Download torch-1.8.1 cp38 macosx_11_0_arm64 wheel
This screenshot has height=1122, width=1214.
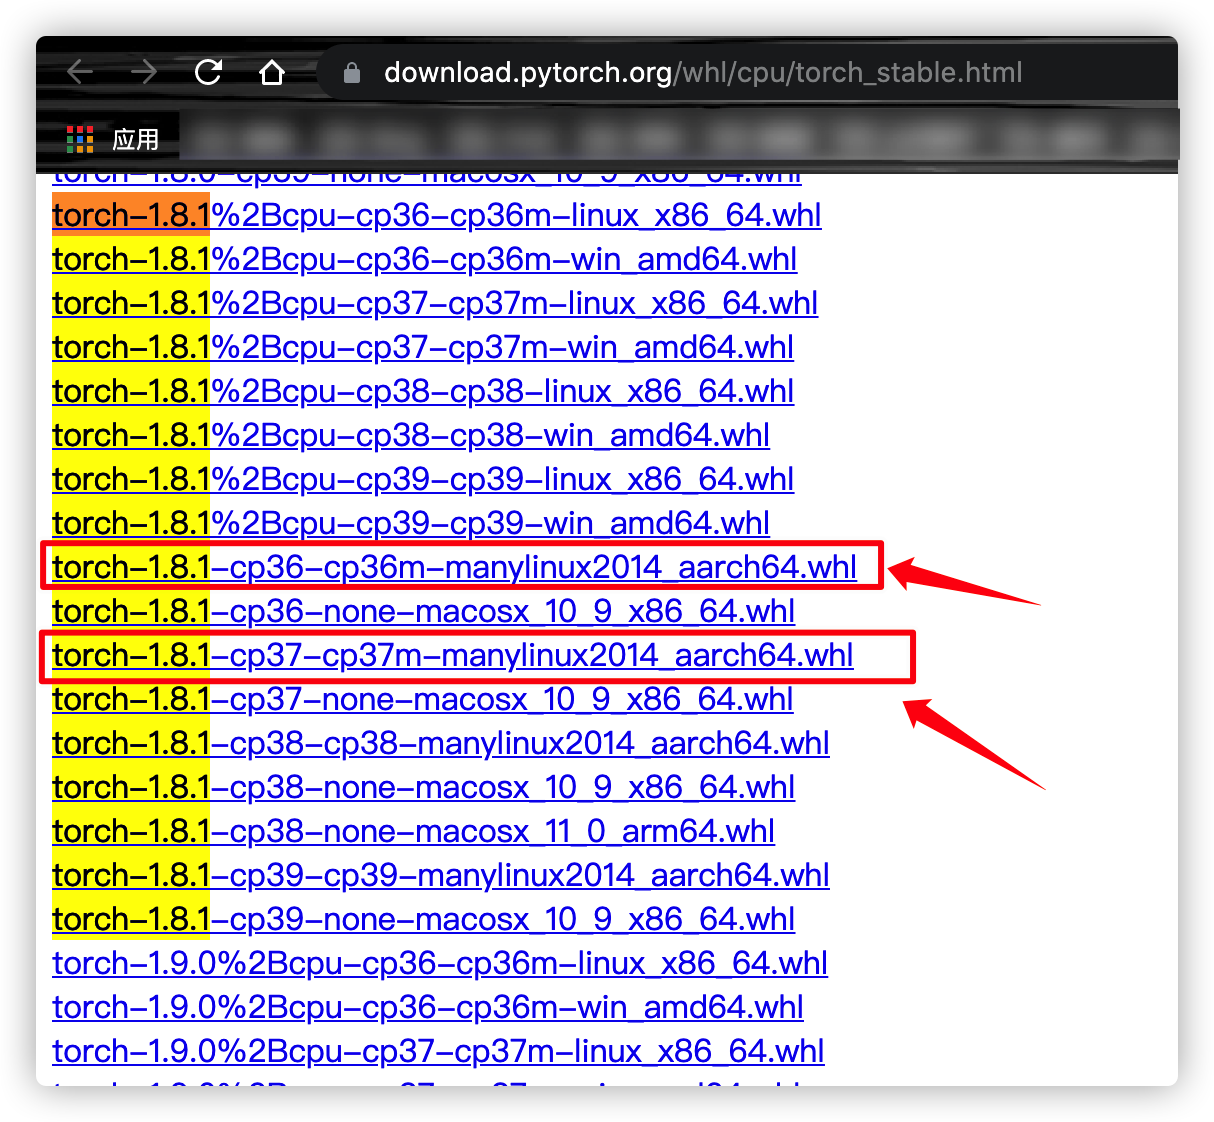pyautogui.click(x=414, y=831)
